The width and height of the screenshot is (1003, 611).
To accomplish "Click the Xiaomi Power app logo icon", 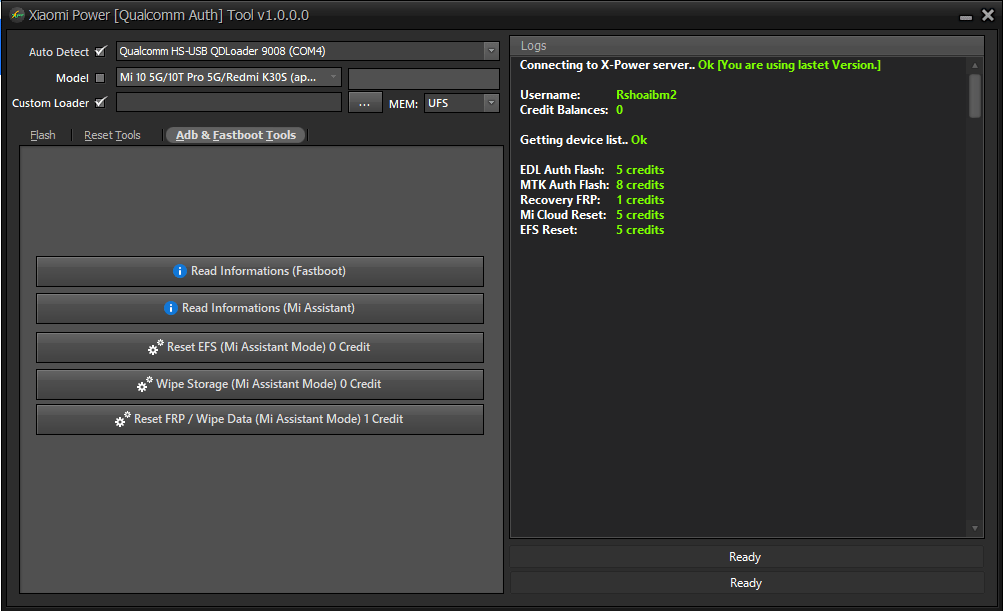I will (16, 15).
